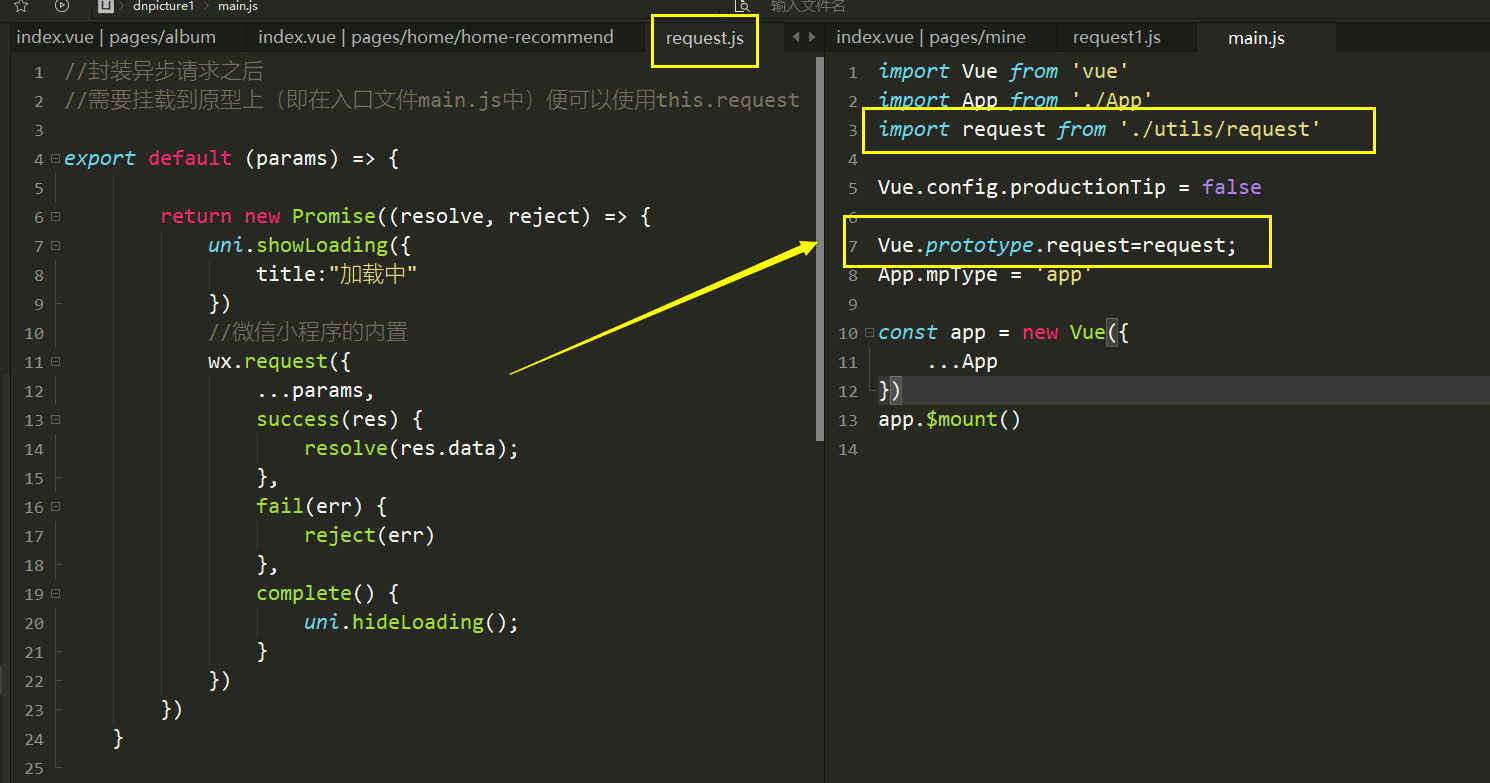Open dnpicture1 breadcrumb

163,6
